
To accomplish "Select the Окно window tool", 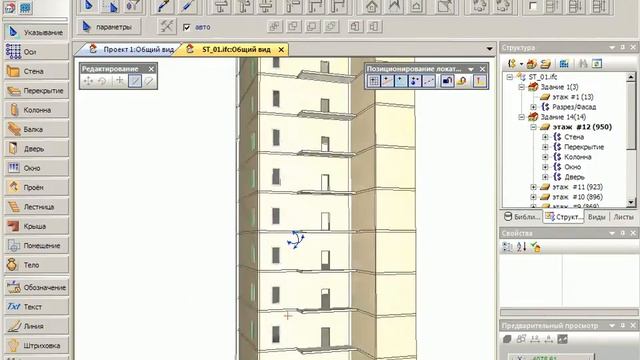I will [36, 168].
